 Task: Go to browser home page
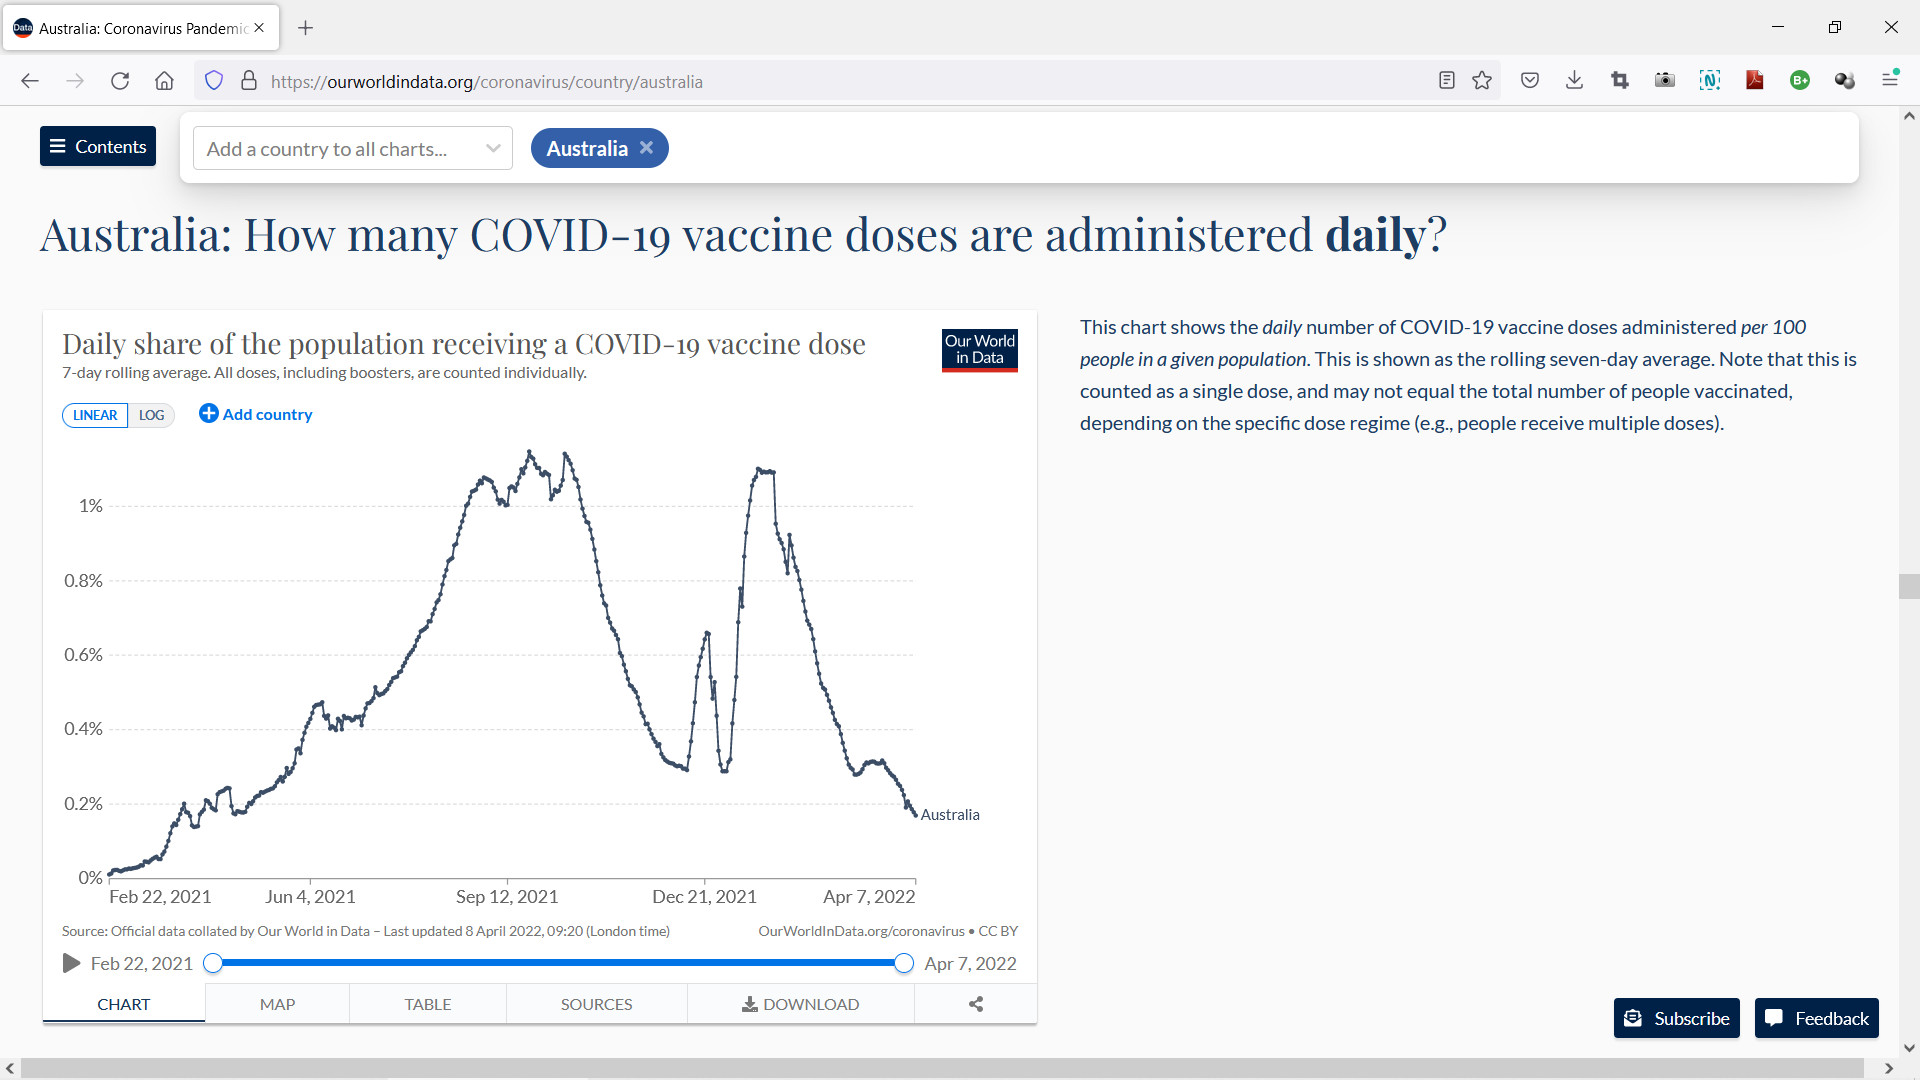coord(165,81)
